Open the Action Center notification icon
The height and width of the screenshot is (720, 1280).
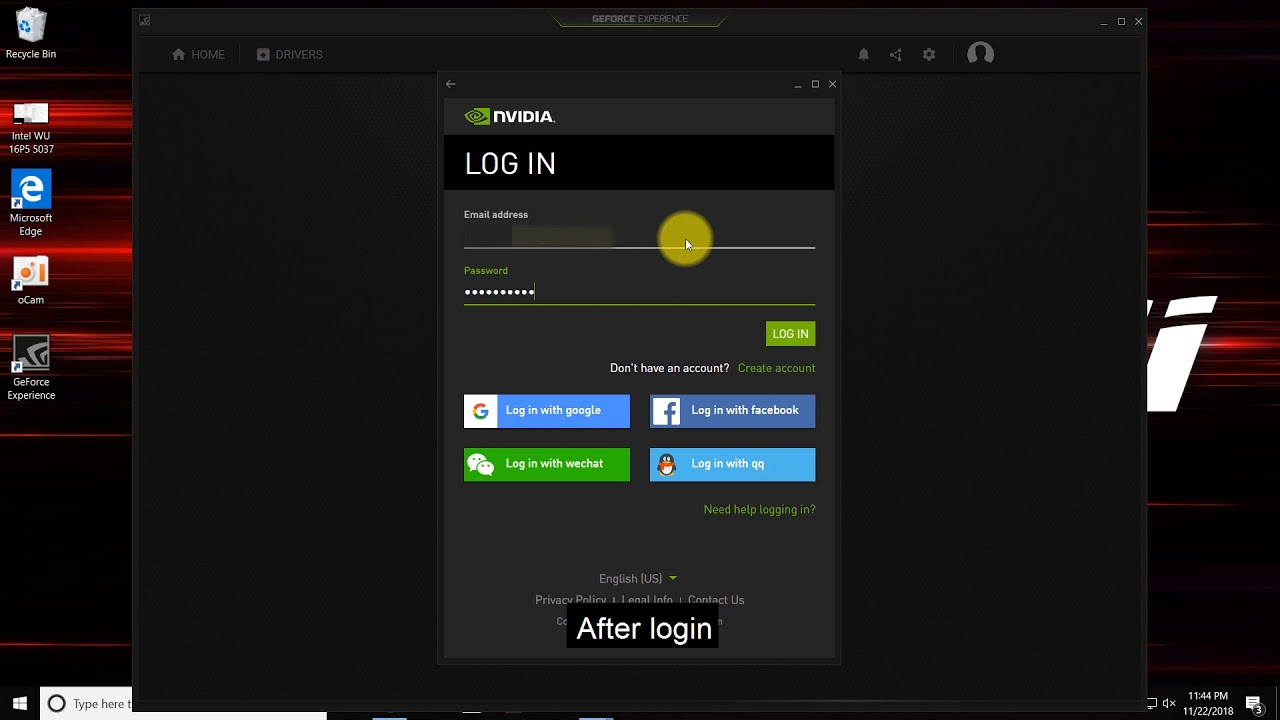tap(1254, 704)
